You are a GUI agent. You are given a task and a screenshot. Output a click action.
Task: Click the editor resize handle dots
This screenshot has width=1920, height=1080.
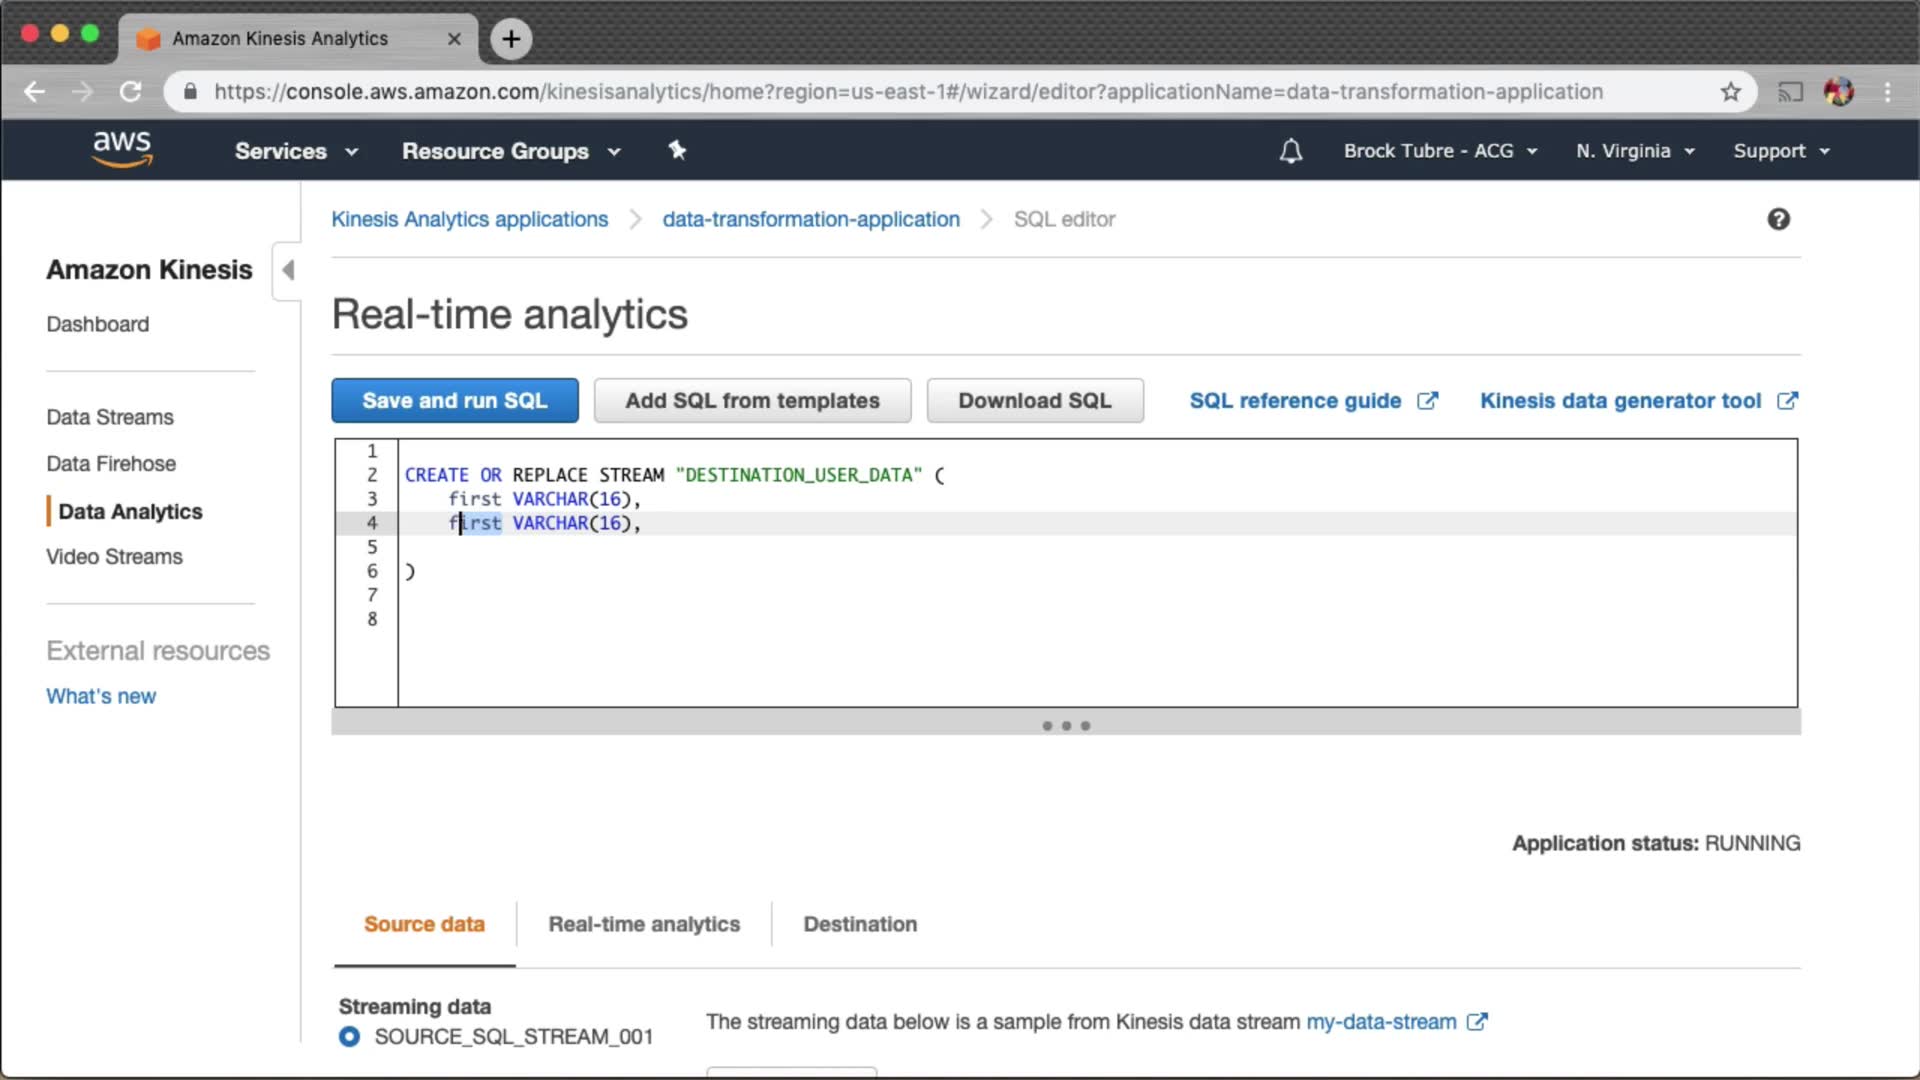pyautogui.click(x=1066, y=726)
